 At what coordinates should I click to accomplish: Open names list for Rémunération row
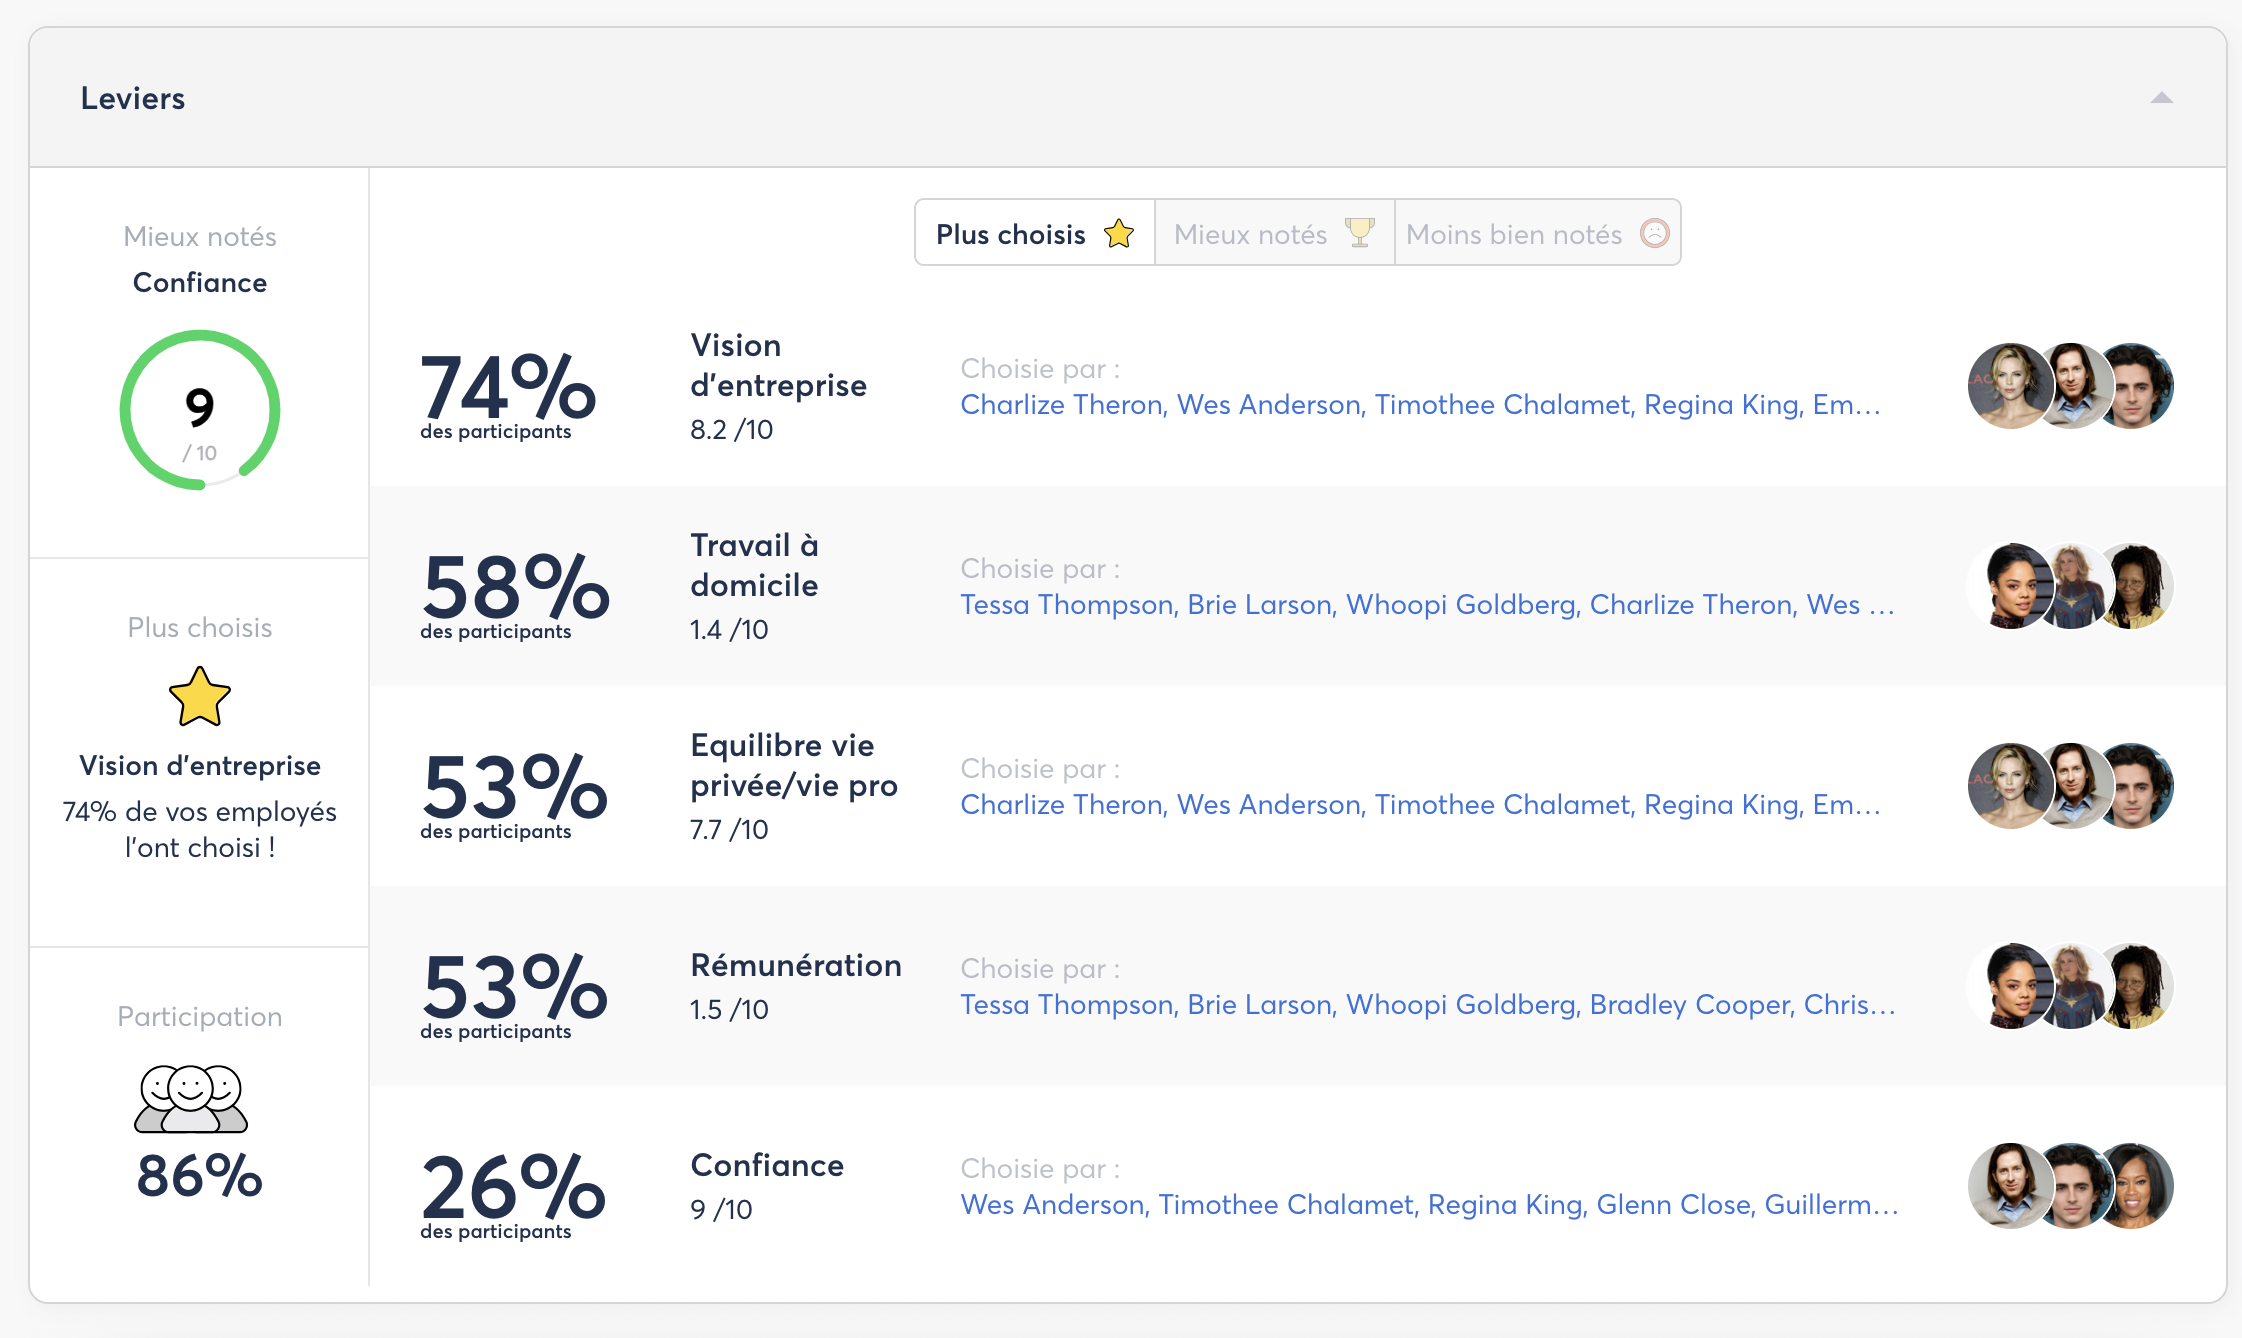[x=1426, y=1005]
